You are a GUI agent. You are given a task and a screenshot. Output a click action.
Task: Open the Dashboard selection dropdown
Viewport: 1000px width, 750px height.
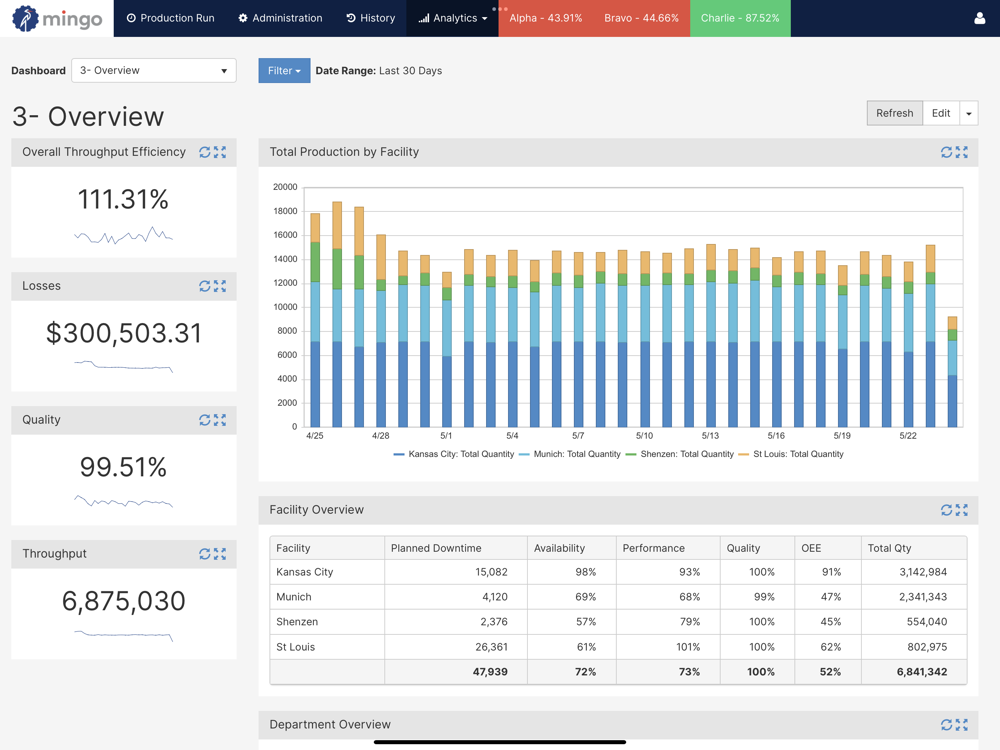[154, 71]
